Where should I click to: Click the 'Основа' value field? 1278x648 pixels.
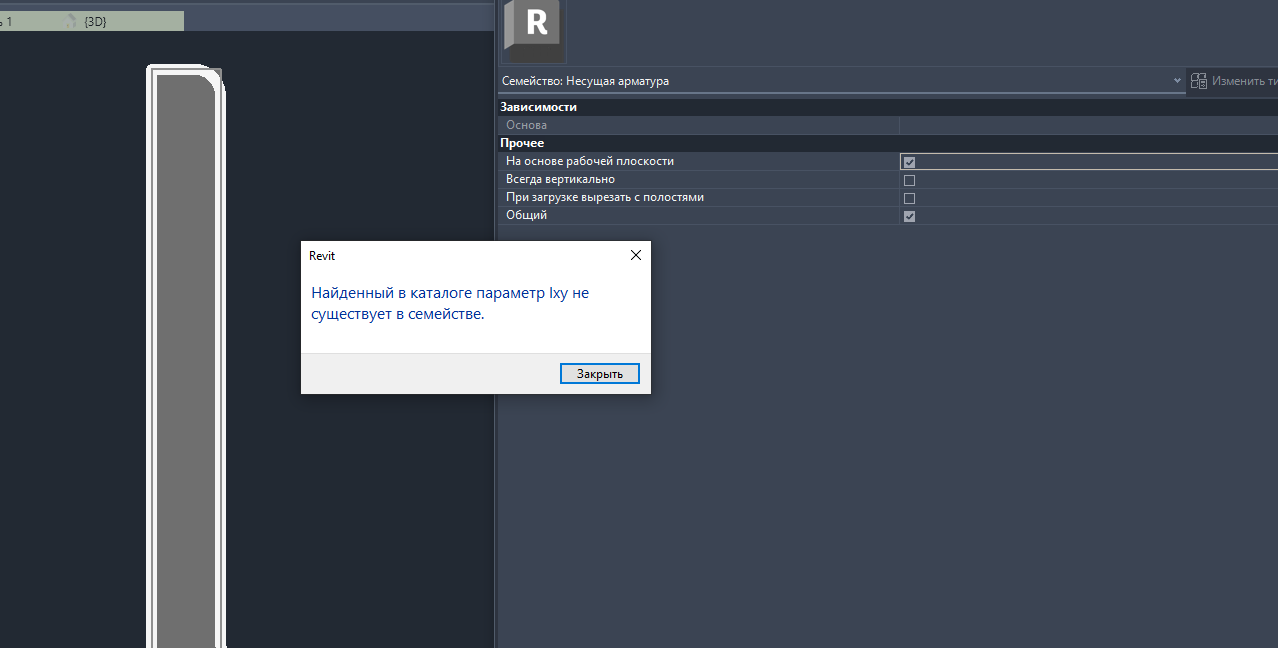pos(1088,126)
